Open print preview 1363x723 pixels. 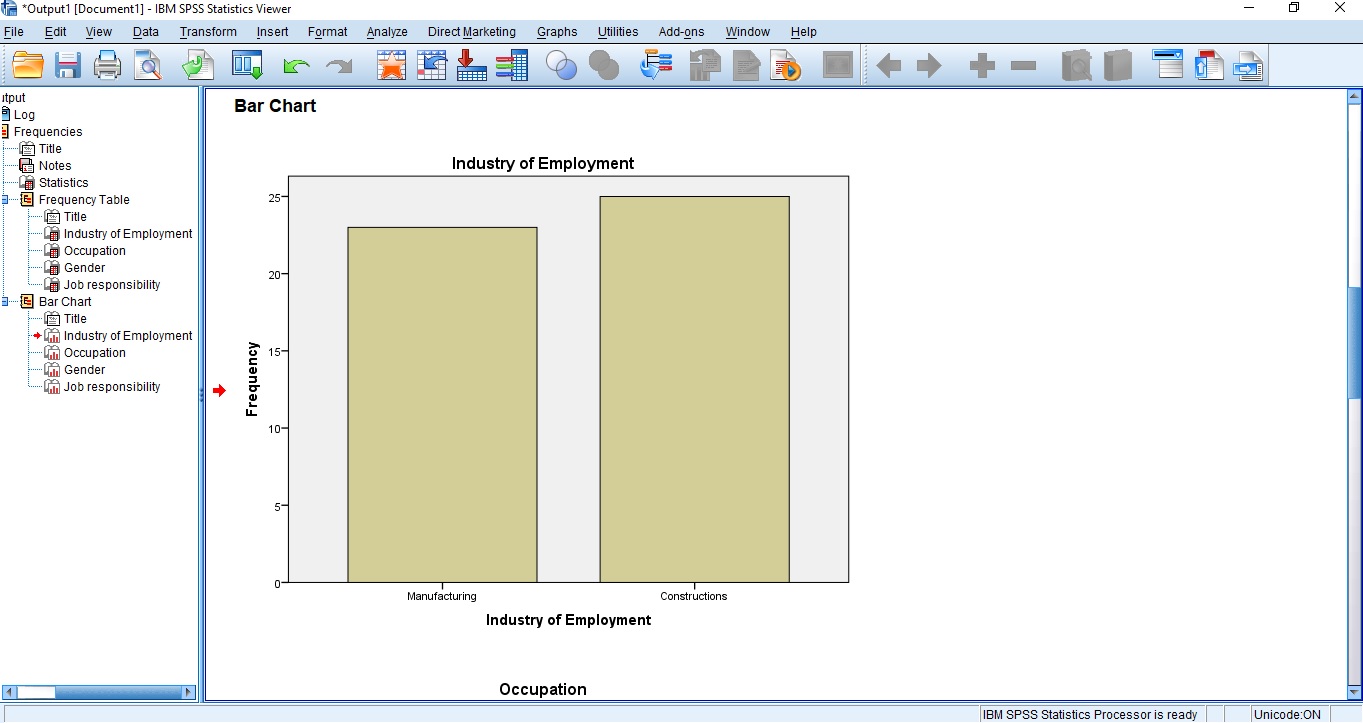(147, 65)
